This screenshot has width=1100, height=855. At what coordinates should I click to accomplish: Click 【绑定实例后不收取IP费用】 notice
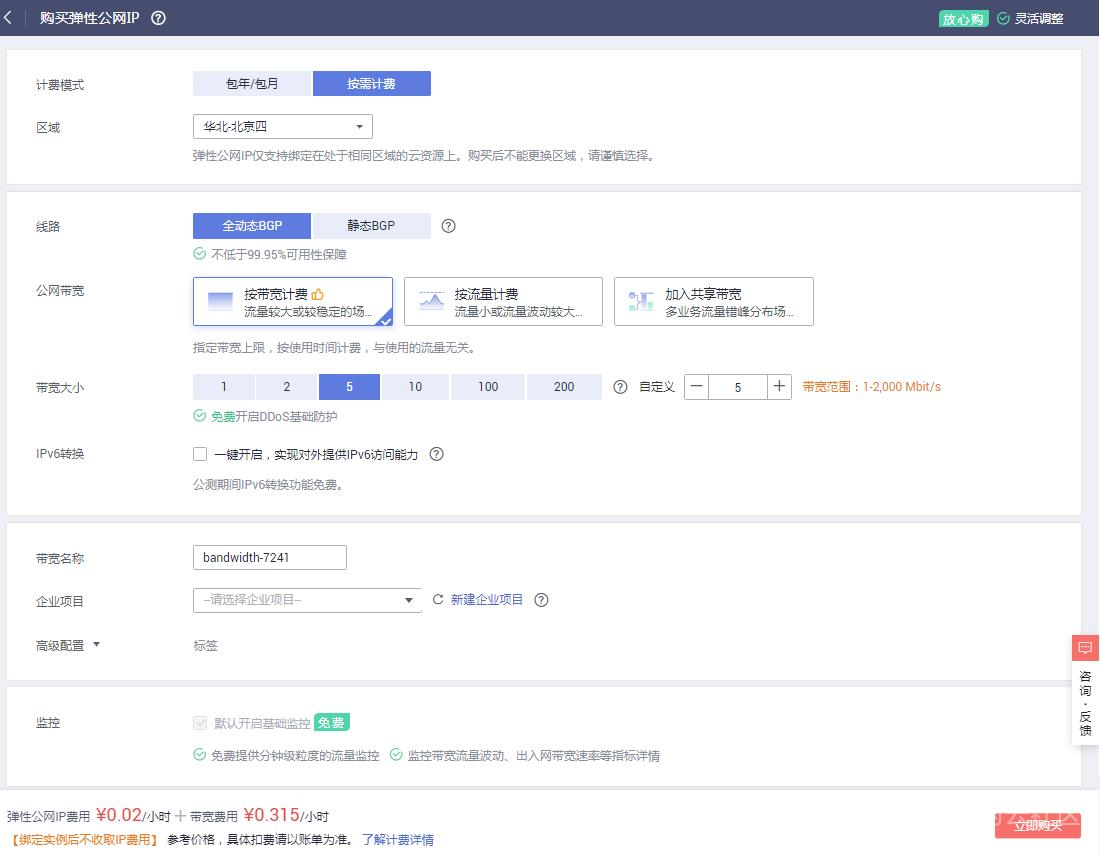[85, 840]
